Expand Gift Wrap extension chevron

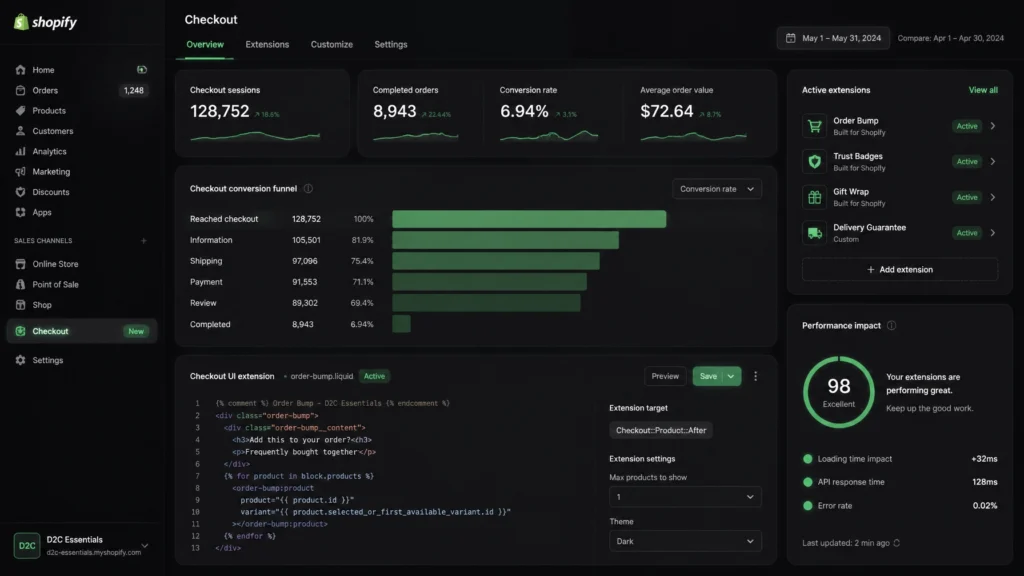click(x=993, y=197)
